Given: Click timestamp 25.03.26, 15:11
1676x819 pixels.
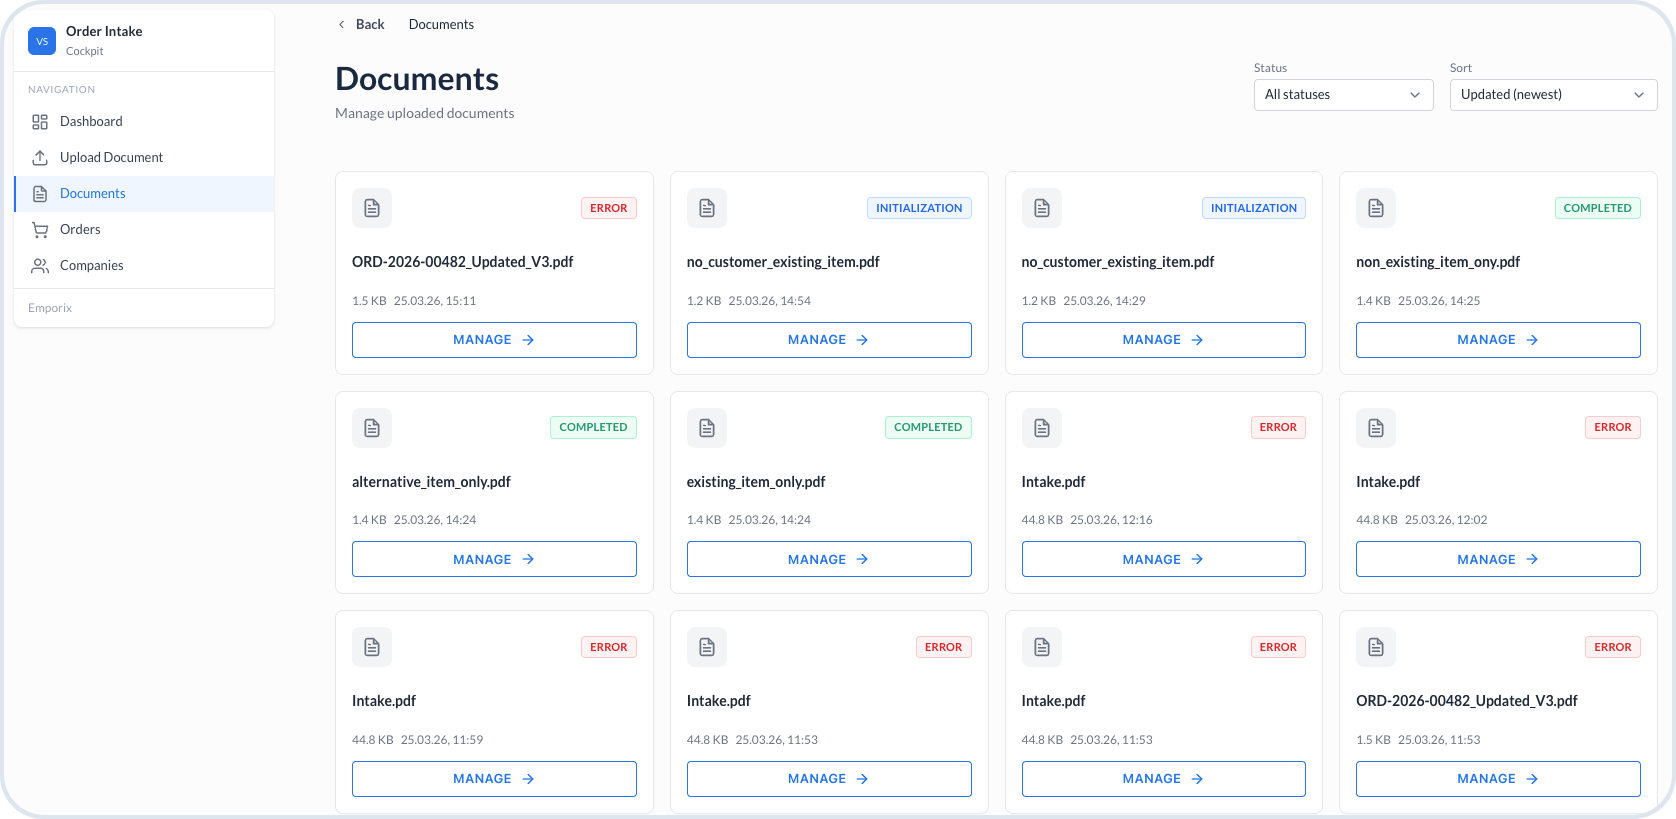Looking at the screenshot, I should 435,301.
